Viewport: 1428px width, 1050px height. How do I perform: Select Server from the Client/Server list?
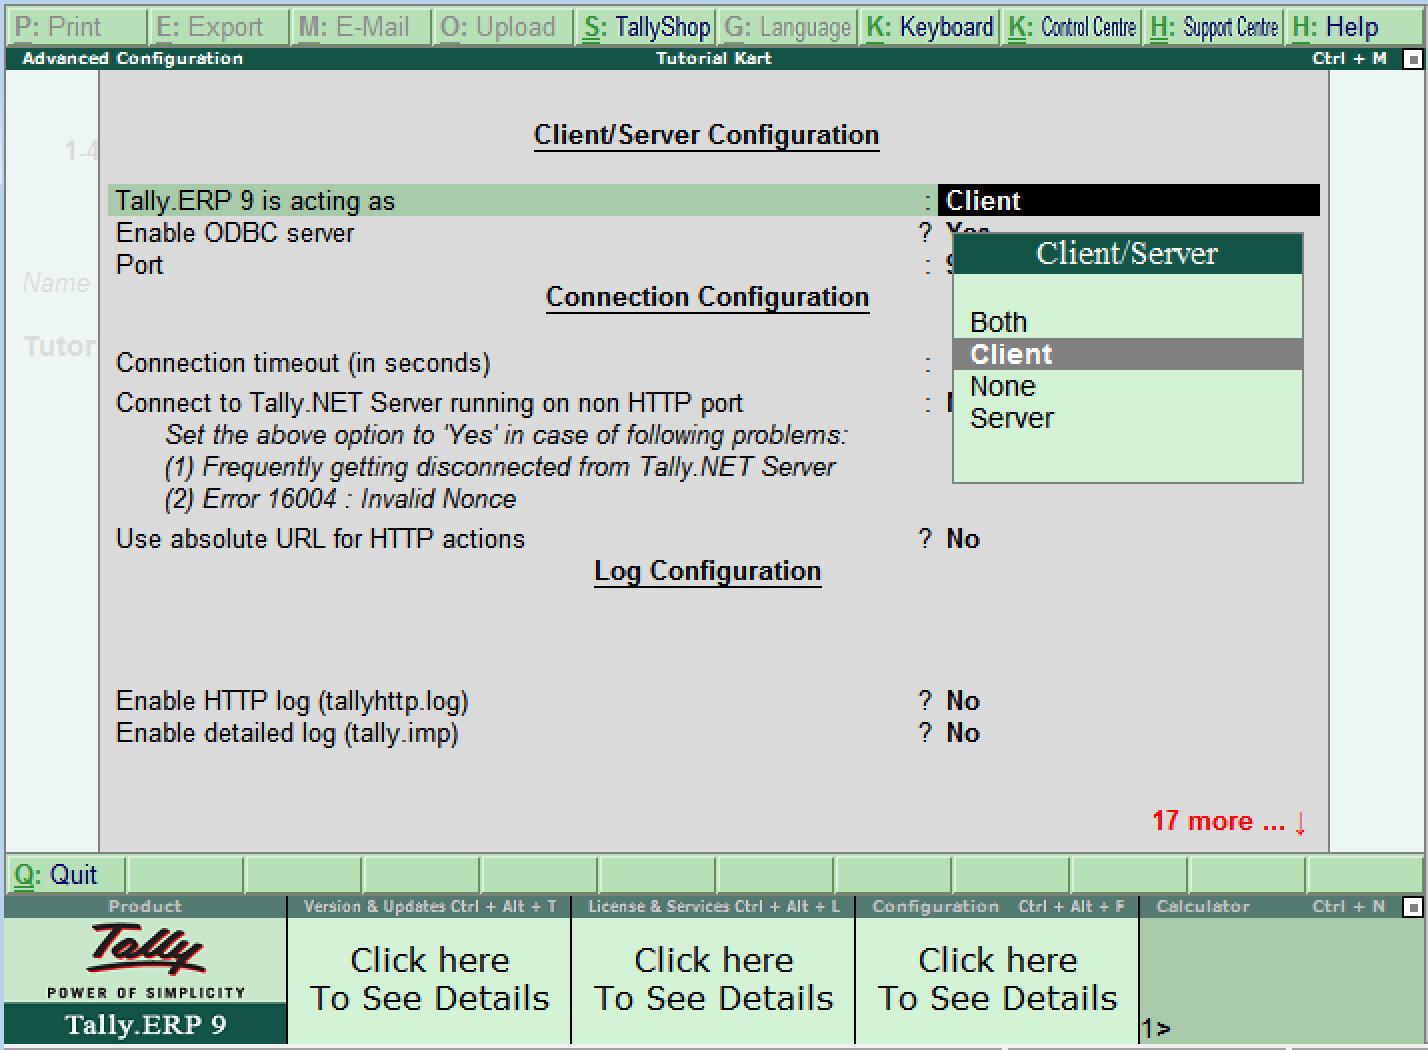[x=1011, y=418]
